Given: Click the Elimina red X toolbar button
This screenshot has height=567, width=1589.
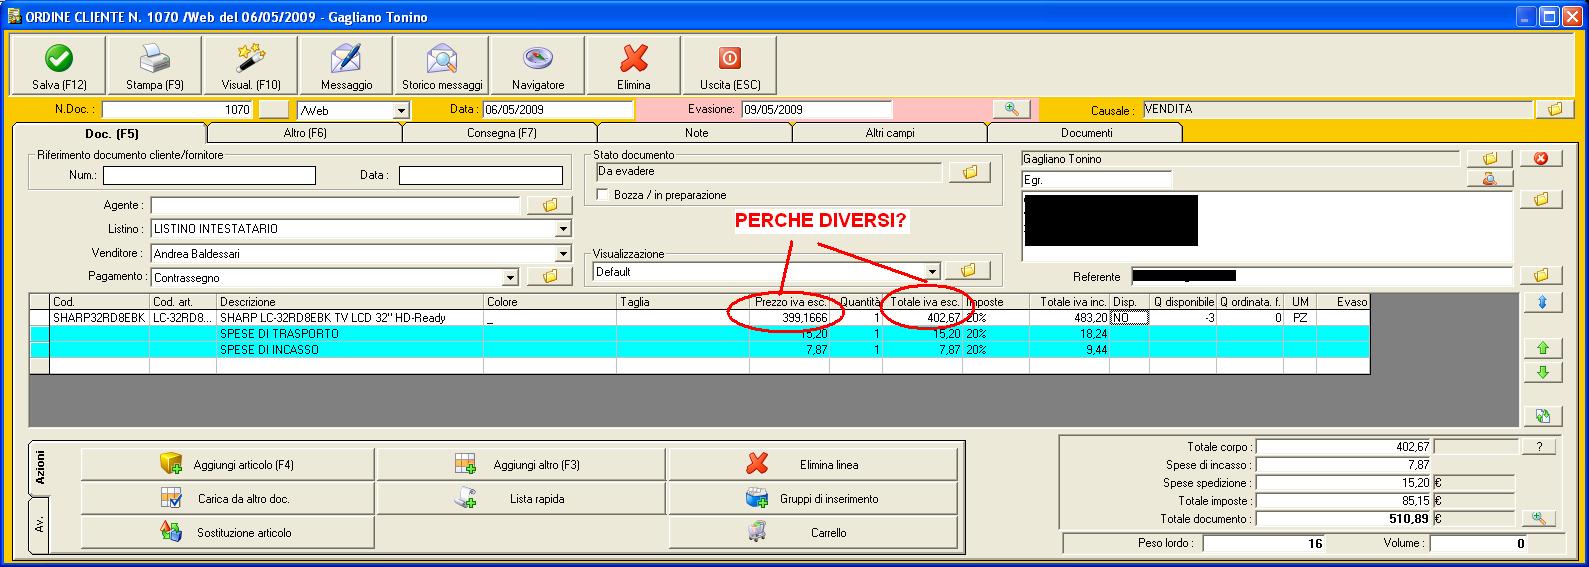Looking at the screenshot, I should tap(634, 66).
